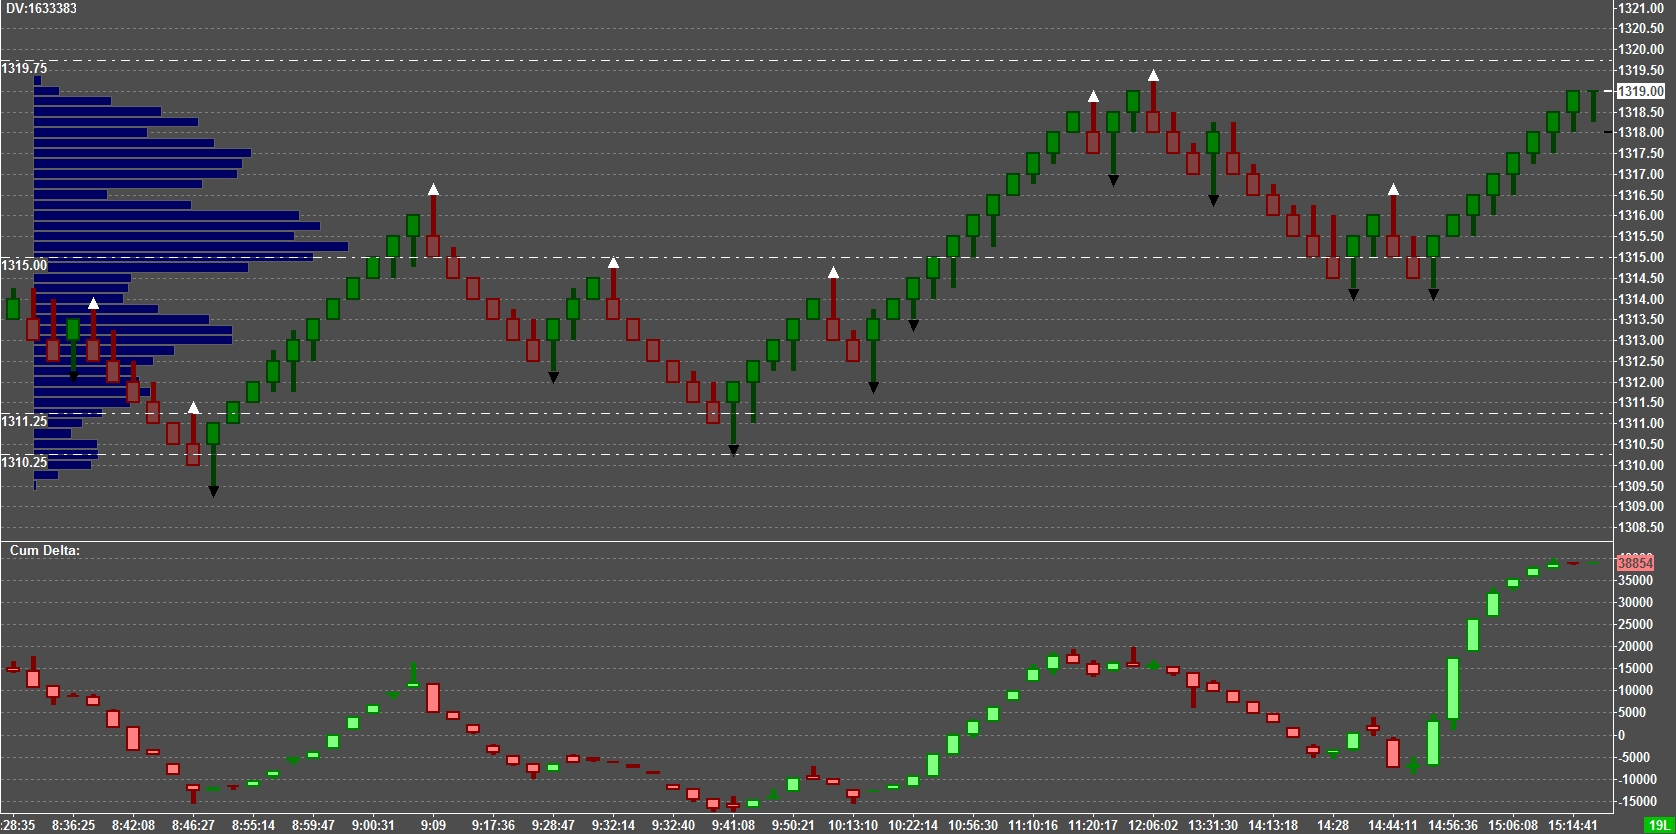Click 1317.50 on the price axis

(x=1641, y=153)
